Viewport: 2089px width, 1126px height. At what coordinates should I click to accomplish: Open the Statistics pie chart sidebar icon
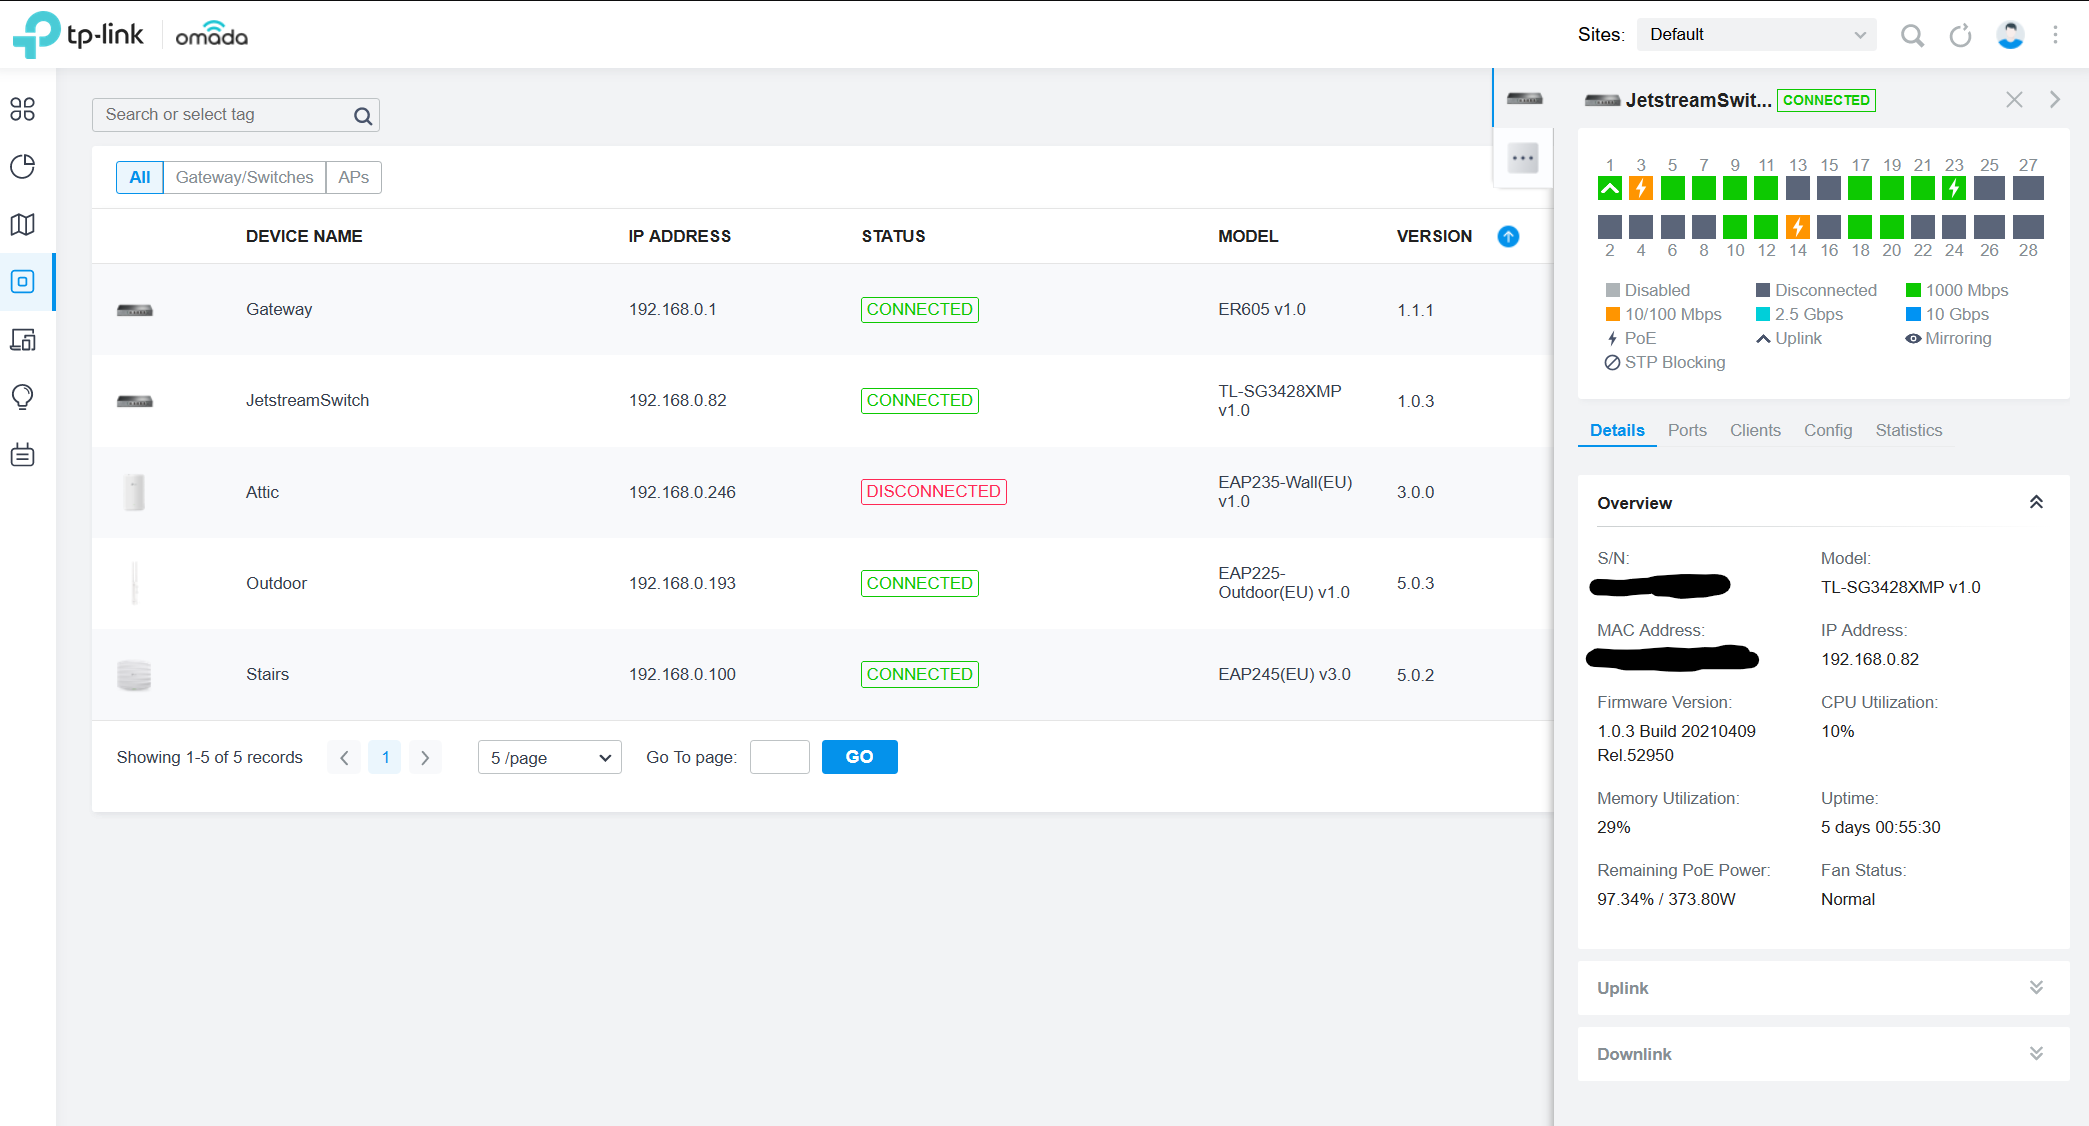[x=23, y=166]
